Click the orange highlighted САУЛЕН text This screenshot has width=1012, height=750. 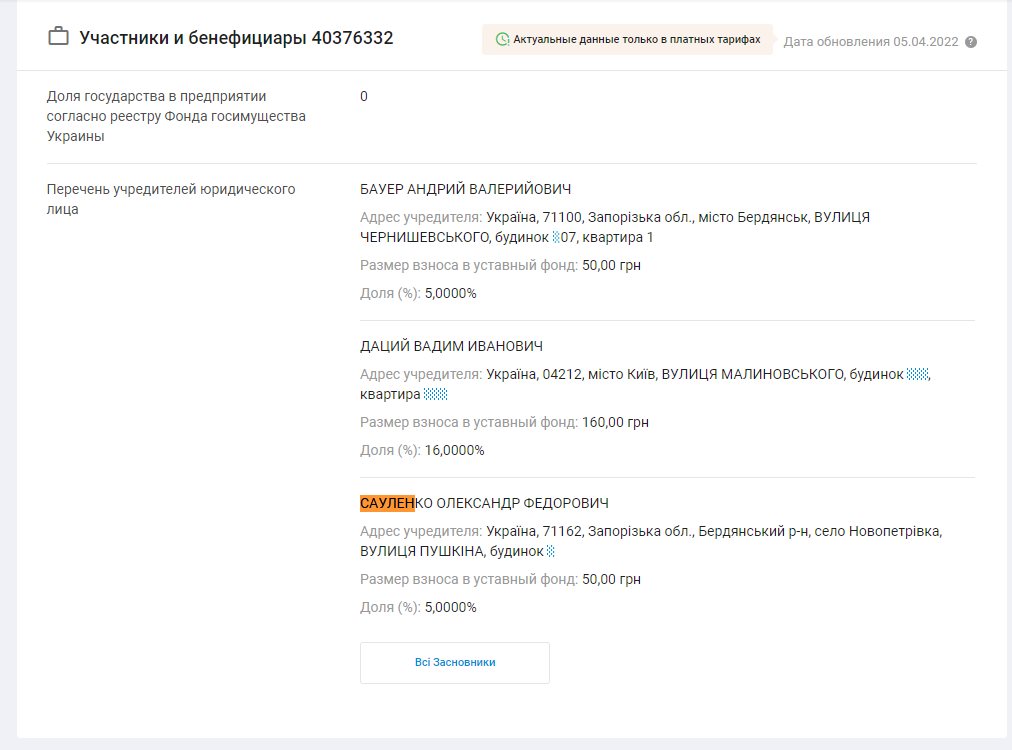(386, 503)
